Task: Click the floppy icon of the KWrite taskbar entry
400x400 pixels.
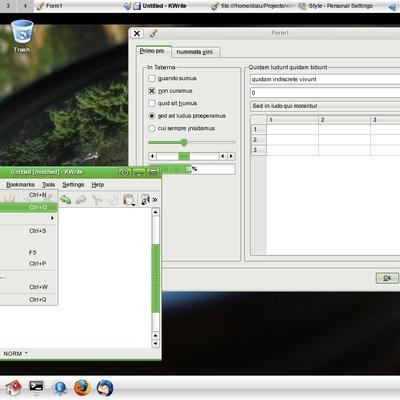Action: point(137,6)
